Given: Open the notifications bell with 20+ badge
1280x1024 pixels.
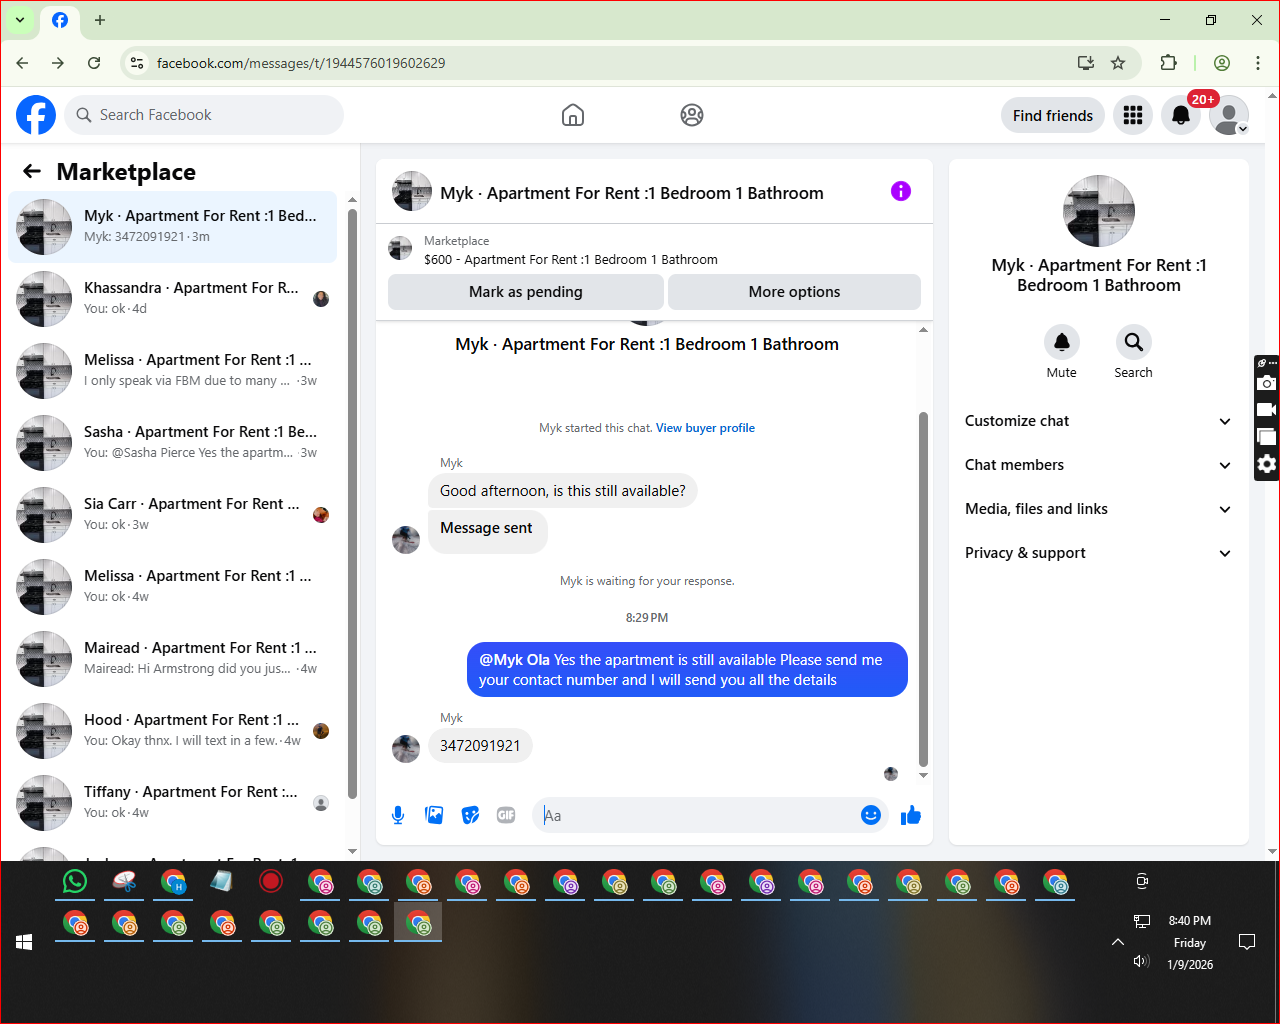Looking at the screenshot, I should pyautogui.click(x=1181, y=115).
